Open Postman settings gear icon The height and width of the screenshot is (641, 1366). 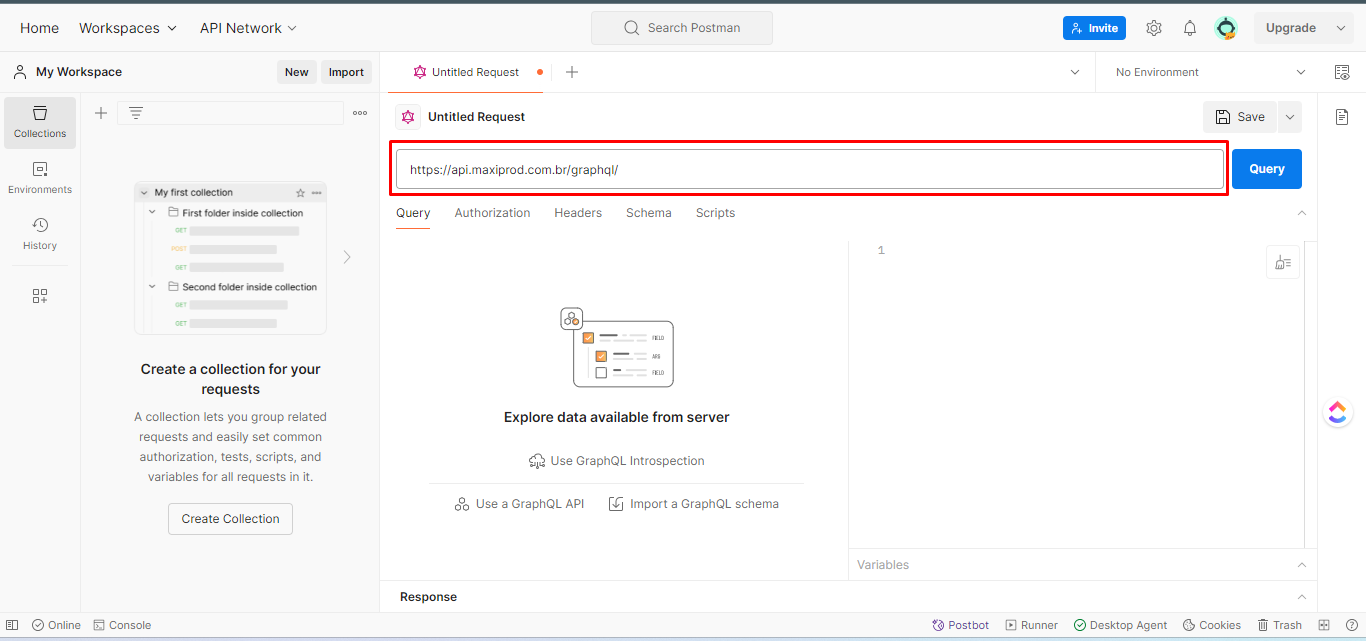click(x=1154, y=28)
